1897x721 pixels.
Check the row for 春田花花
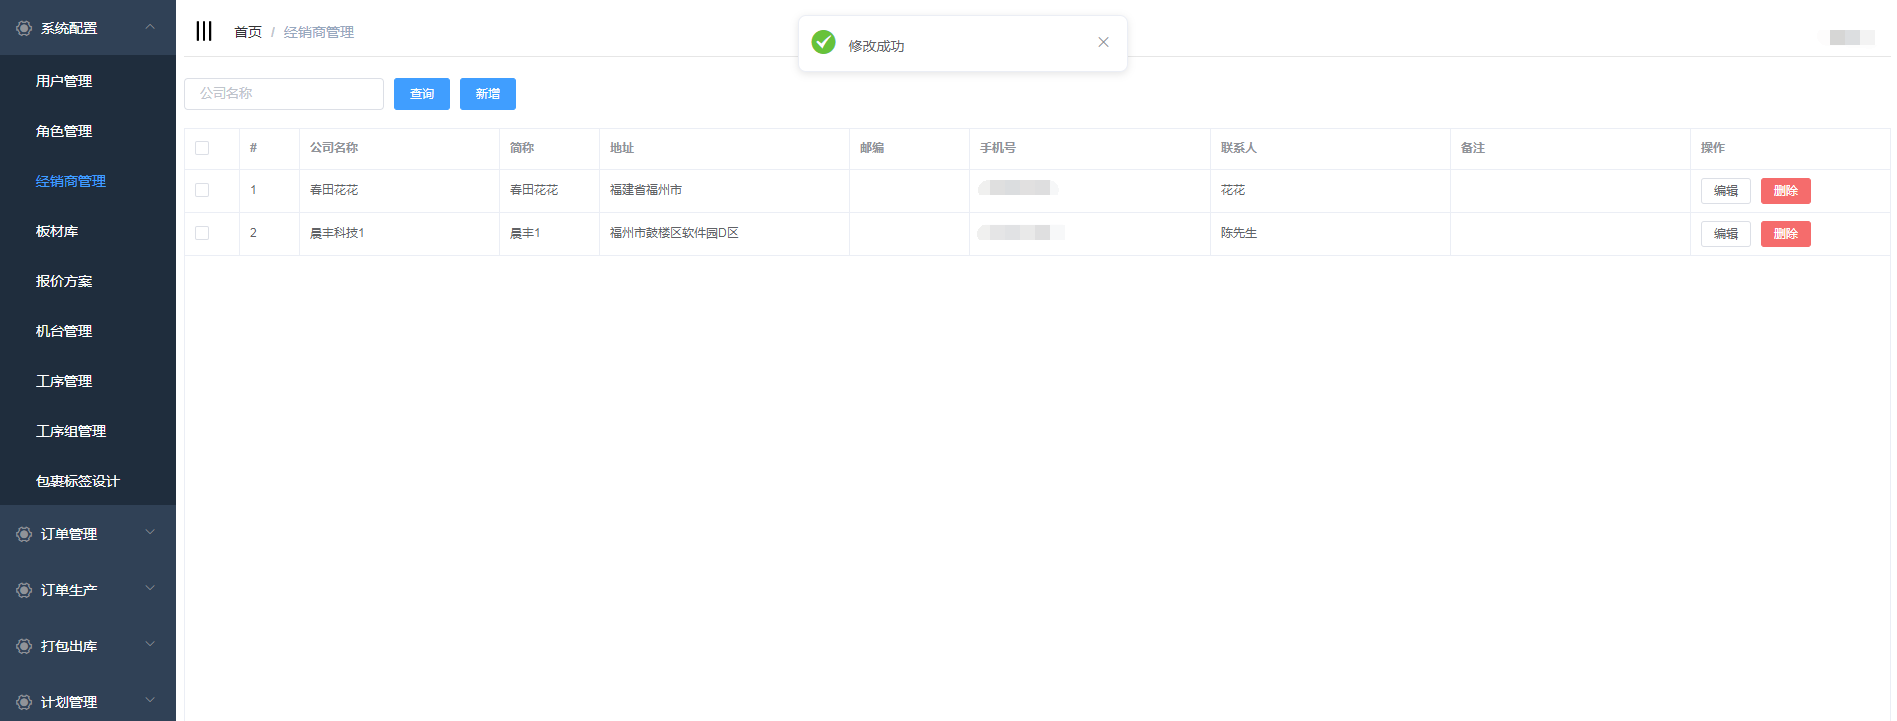pos(202,190)
